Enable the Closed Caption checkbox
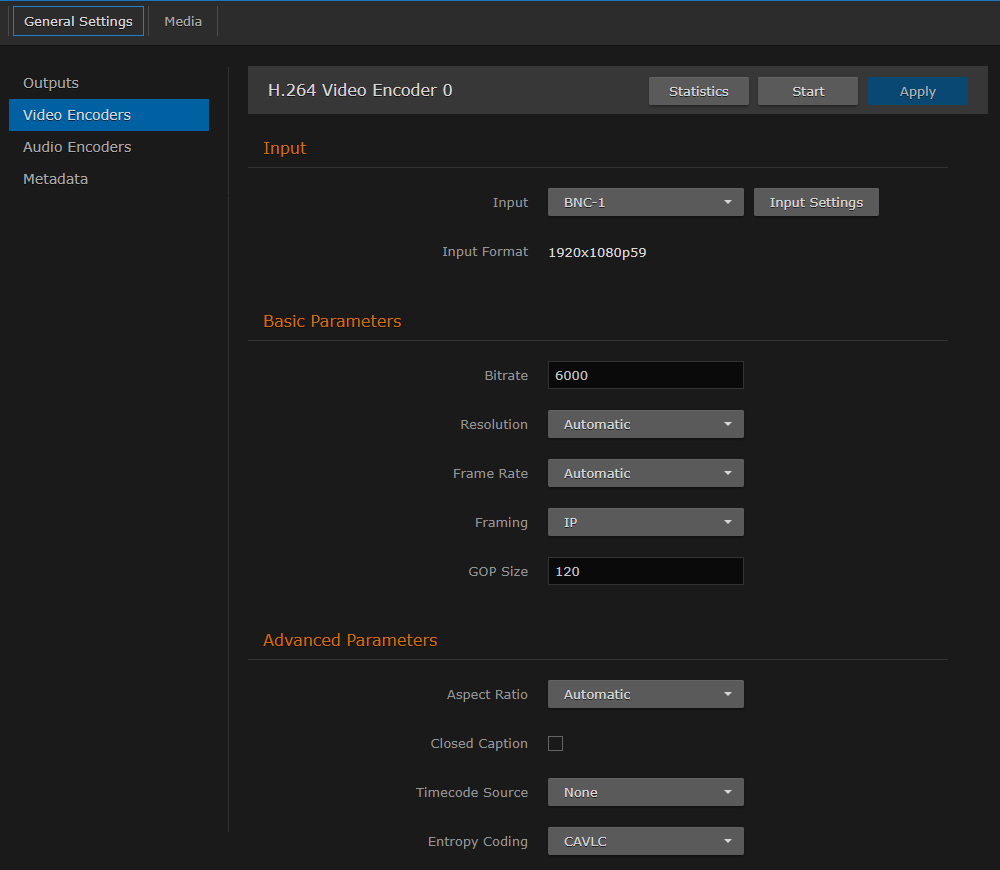1000x870 pixels. pos(555,743)
